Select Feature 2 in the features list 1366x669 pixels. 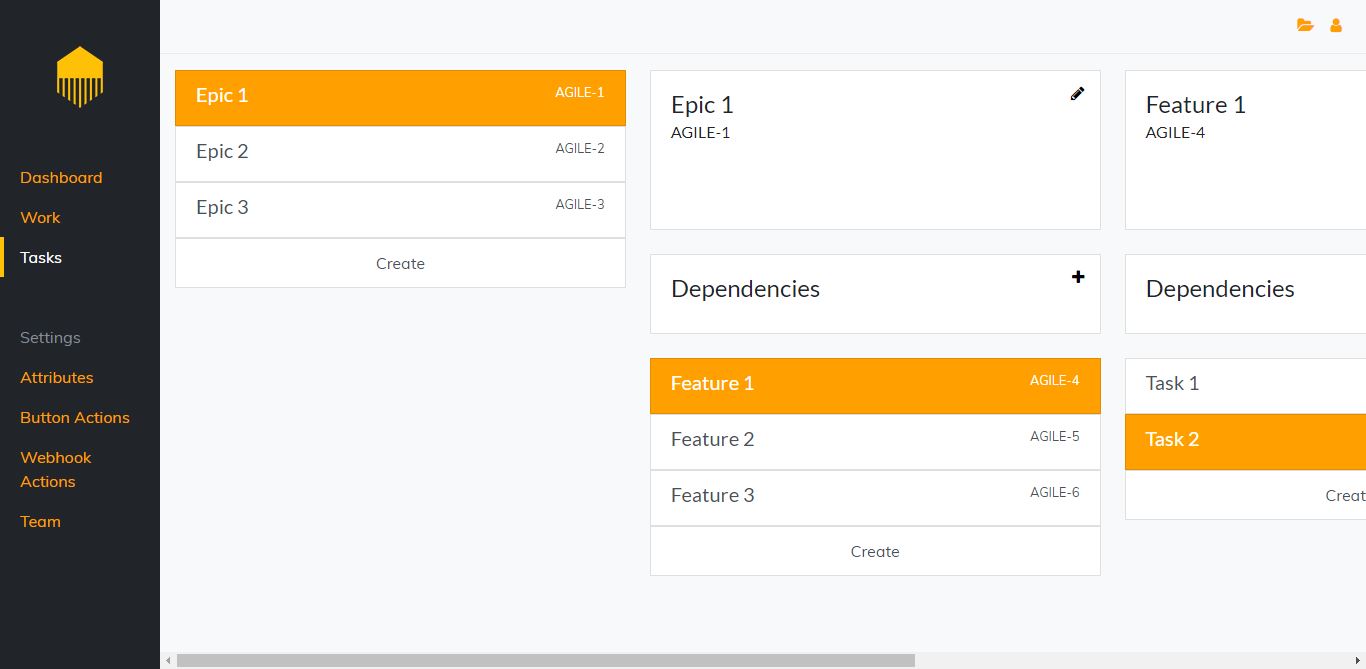point(875,442)
